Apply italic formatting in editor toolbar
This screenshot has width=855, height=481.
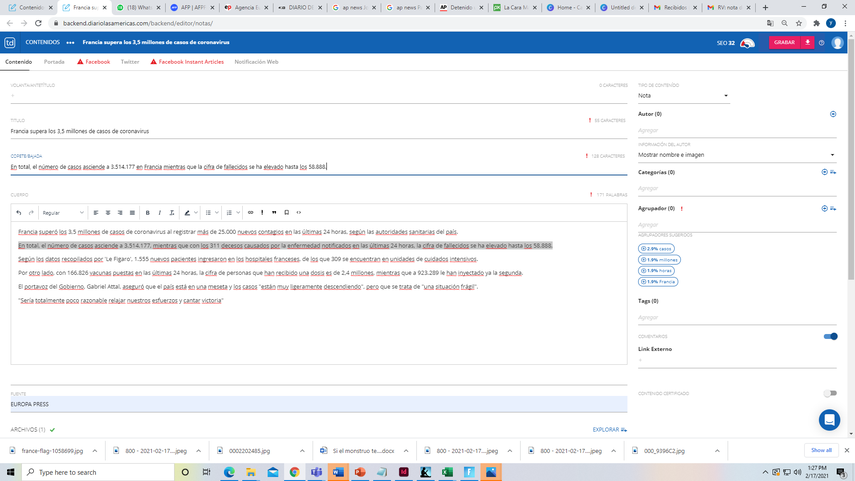(x=159, y=212)
